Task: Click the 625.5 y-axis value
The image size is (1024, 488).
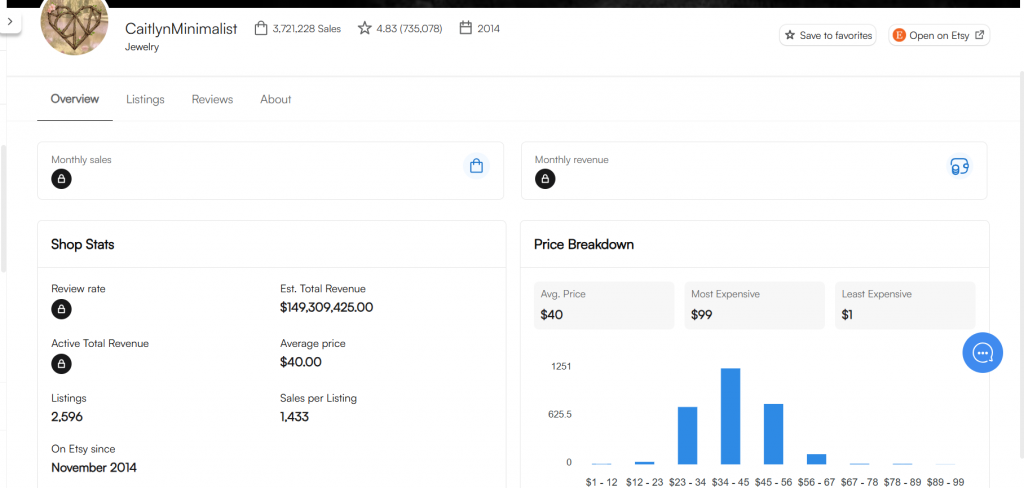Action: click(x=560, y=415)
